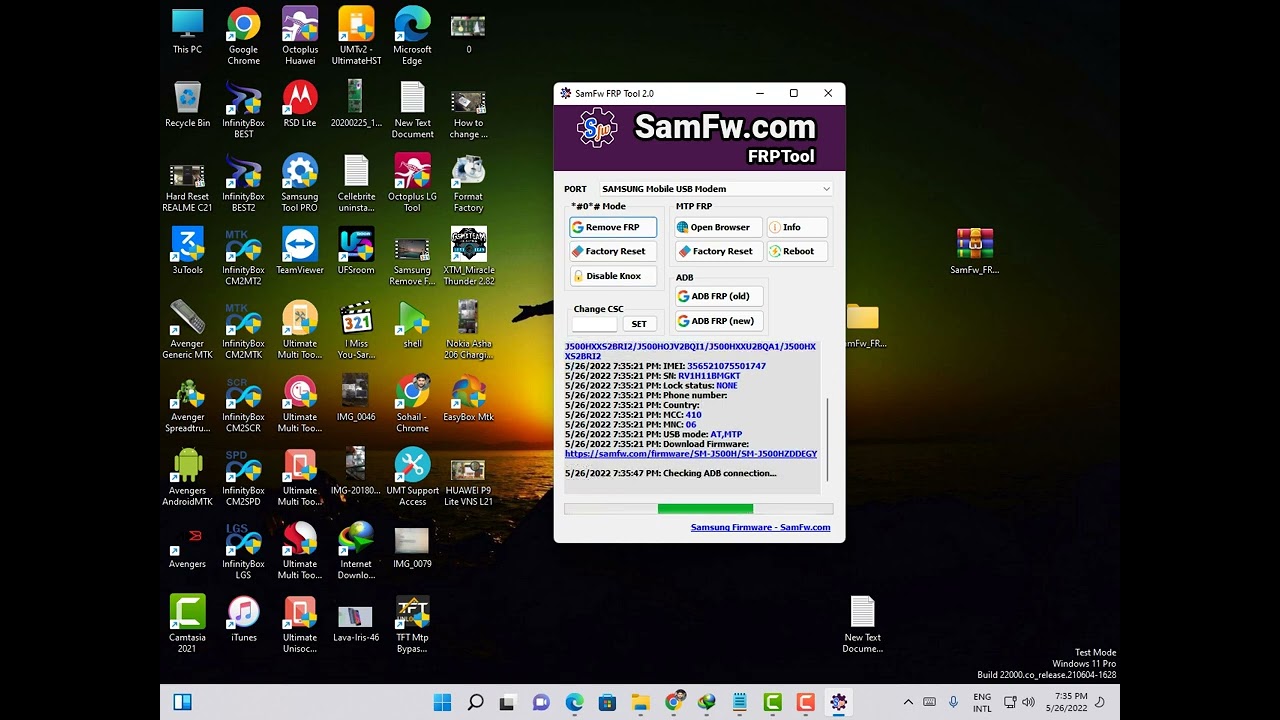Select New Text Document near Edge

412,110
